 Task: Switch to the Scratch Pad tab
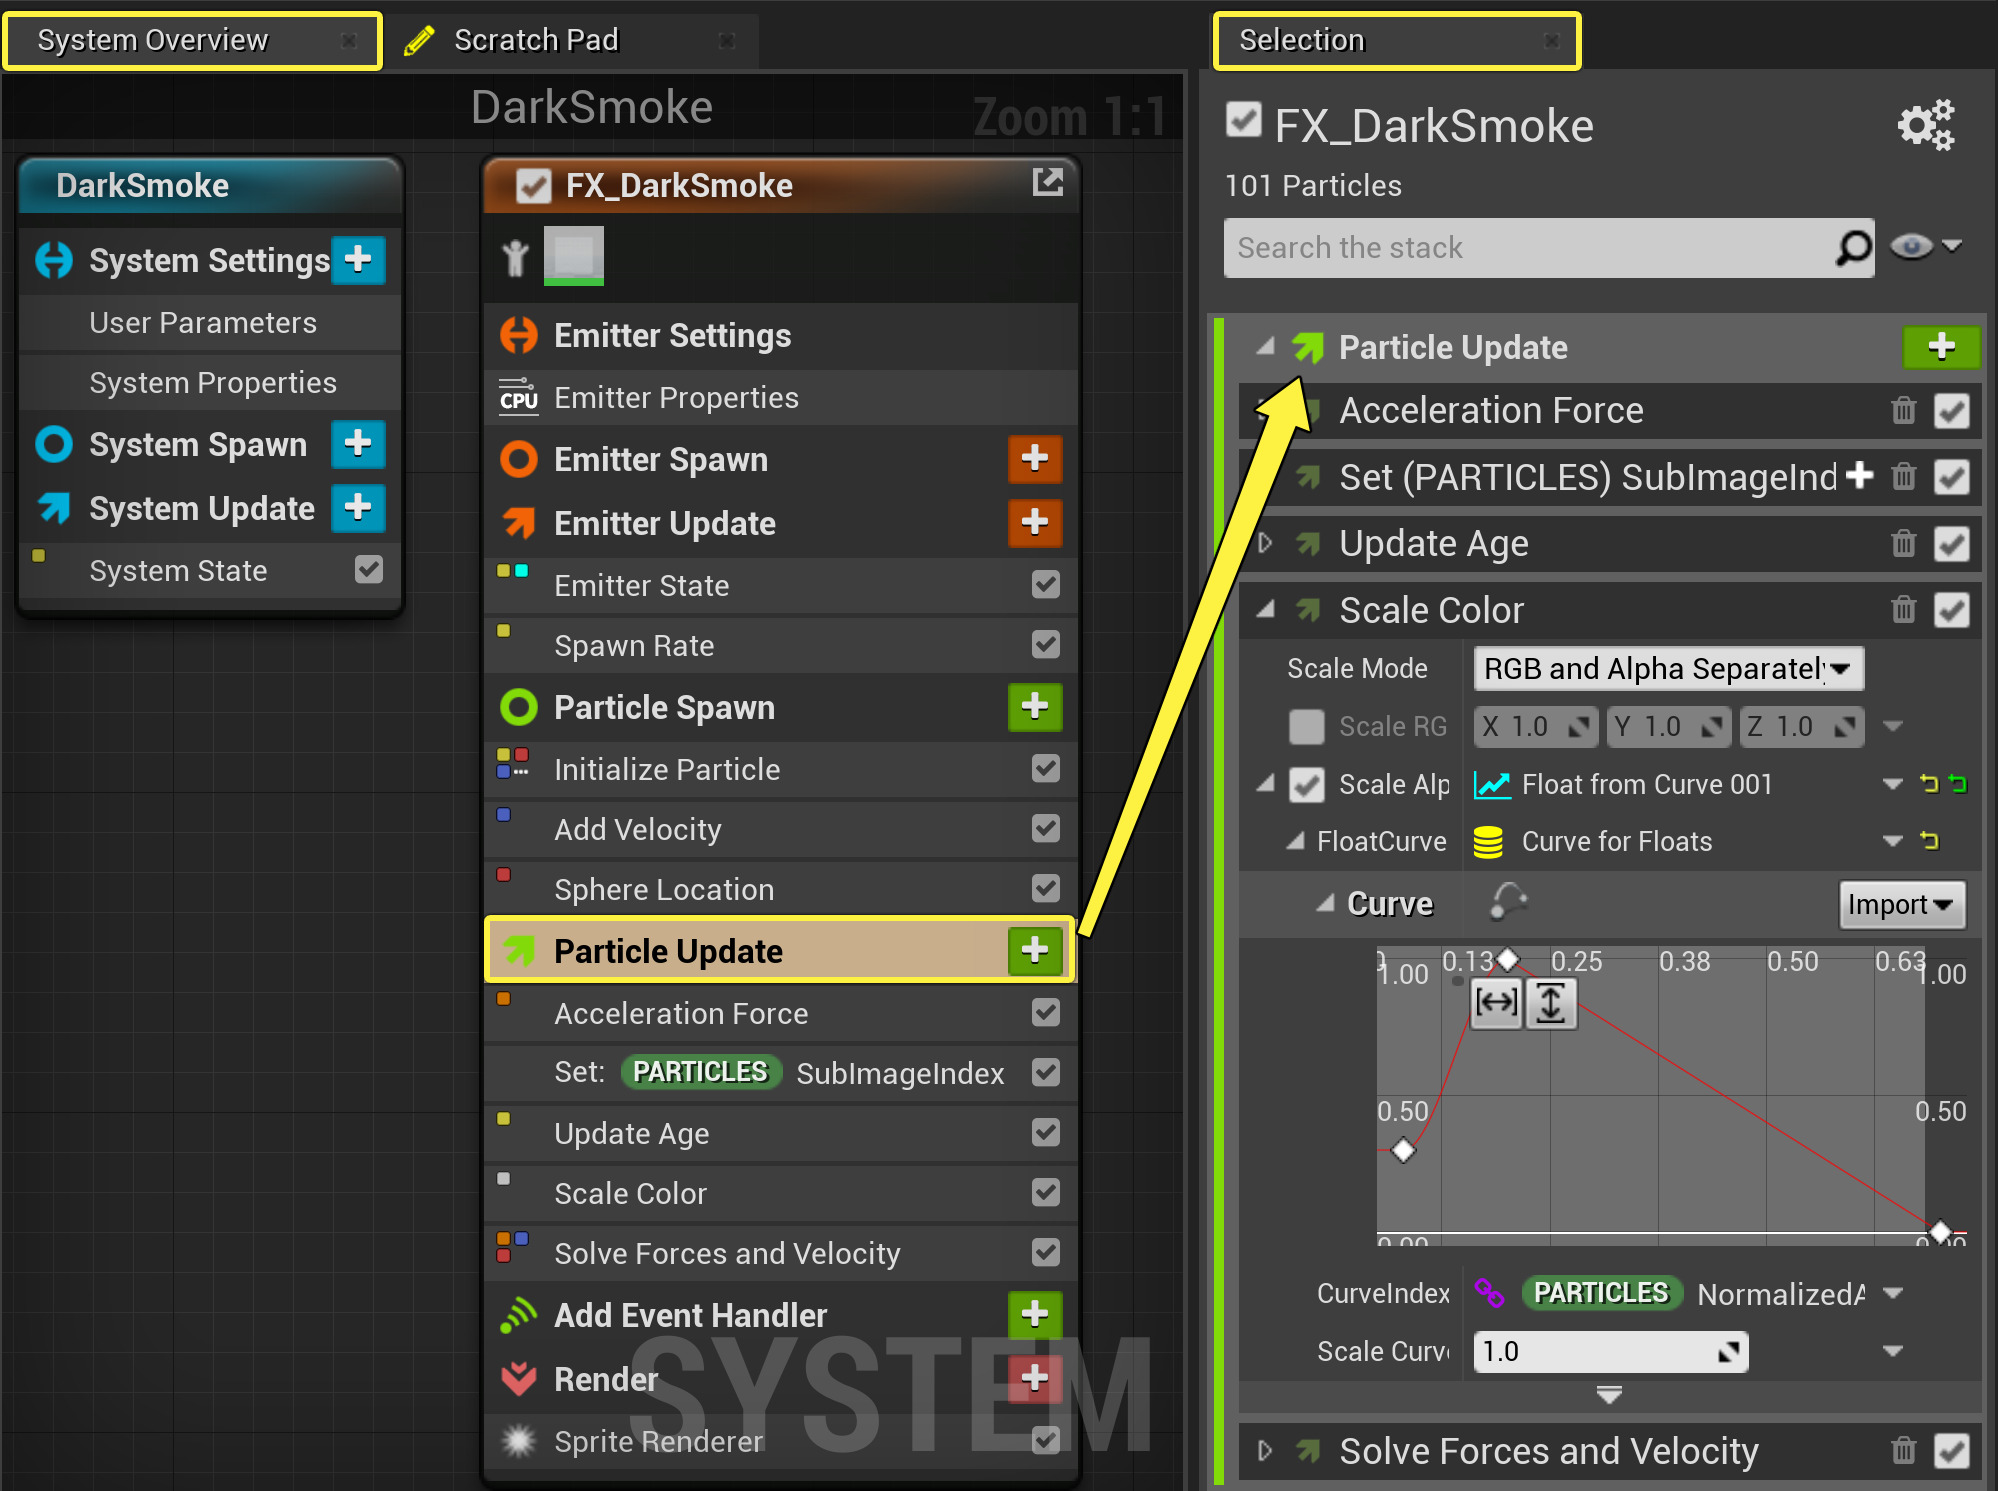[536, 40]
